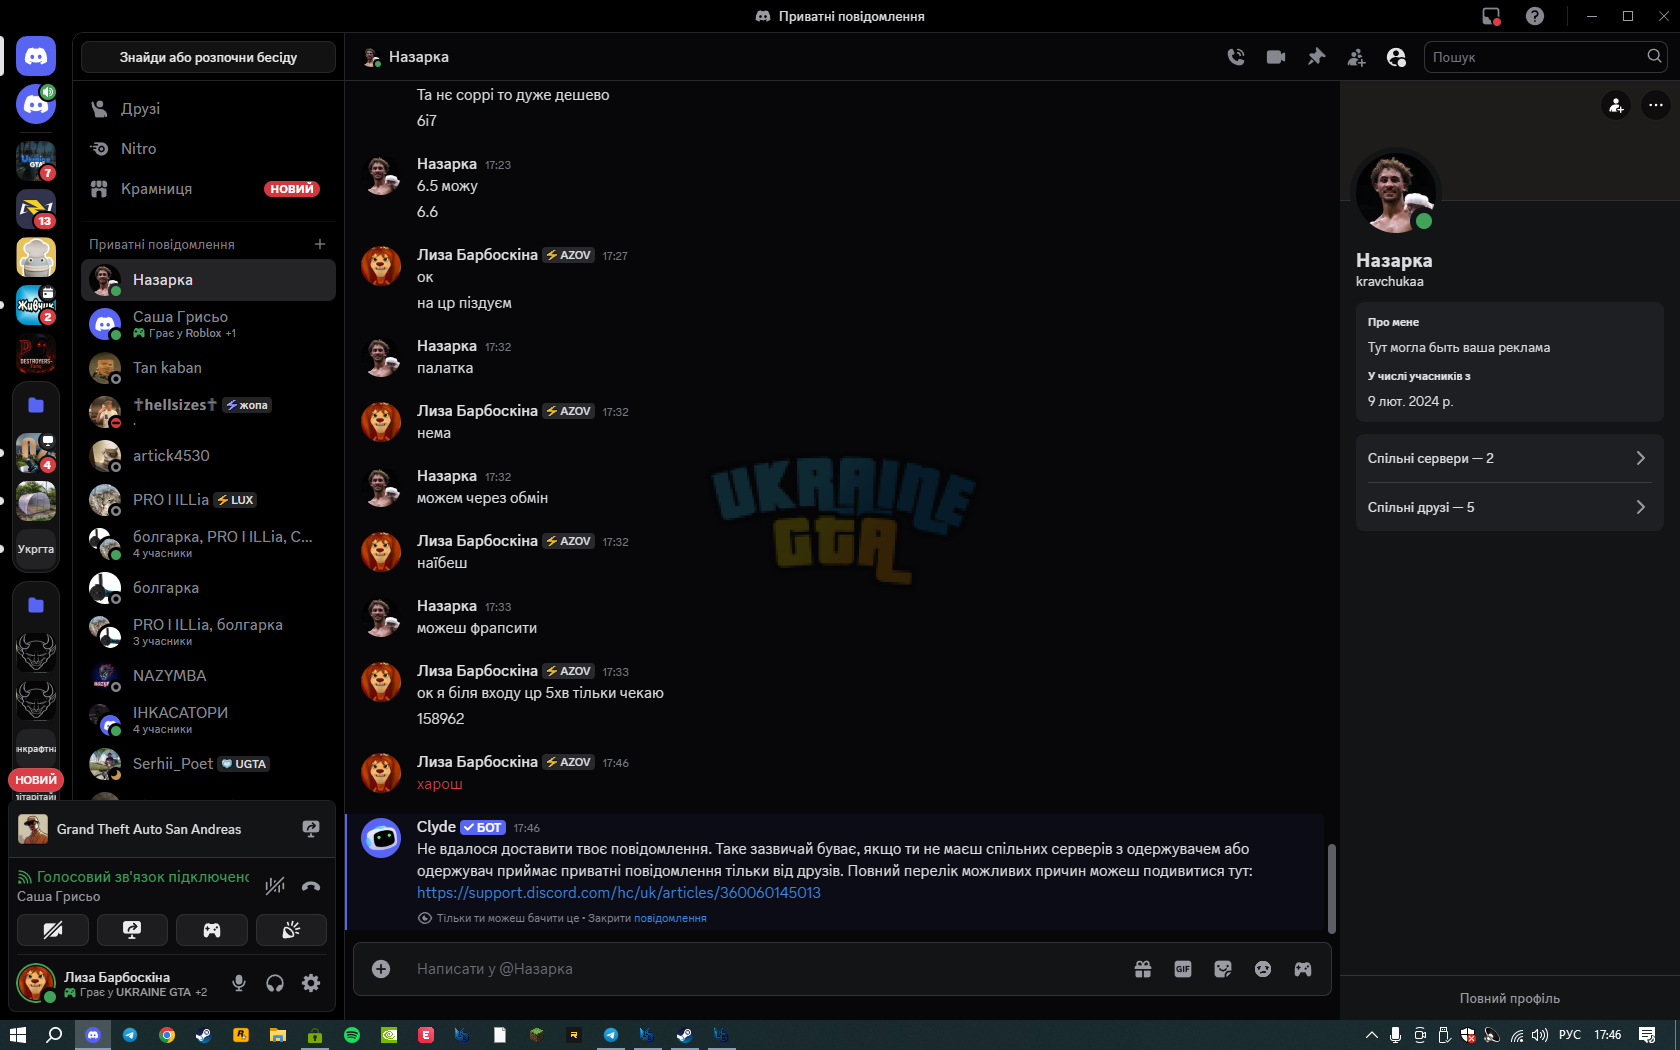Open Chrome from the taskbar
The image size is (1680, 1050).
point(167,1035)
